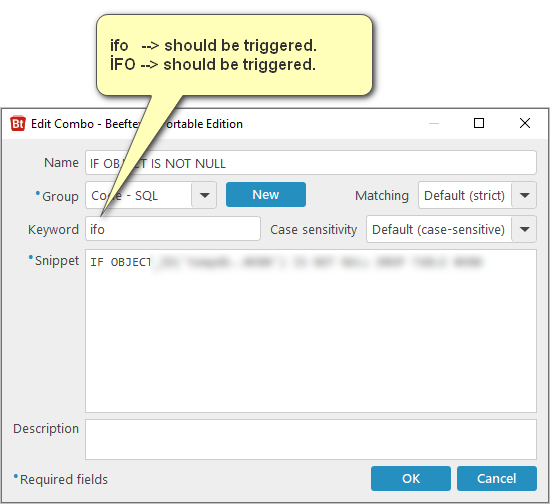
Task: Close the Edit Combo window
Action: pos(525,123)
